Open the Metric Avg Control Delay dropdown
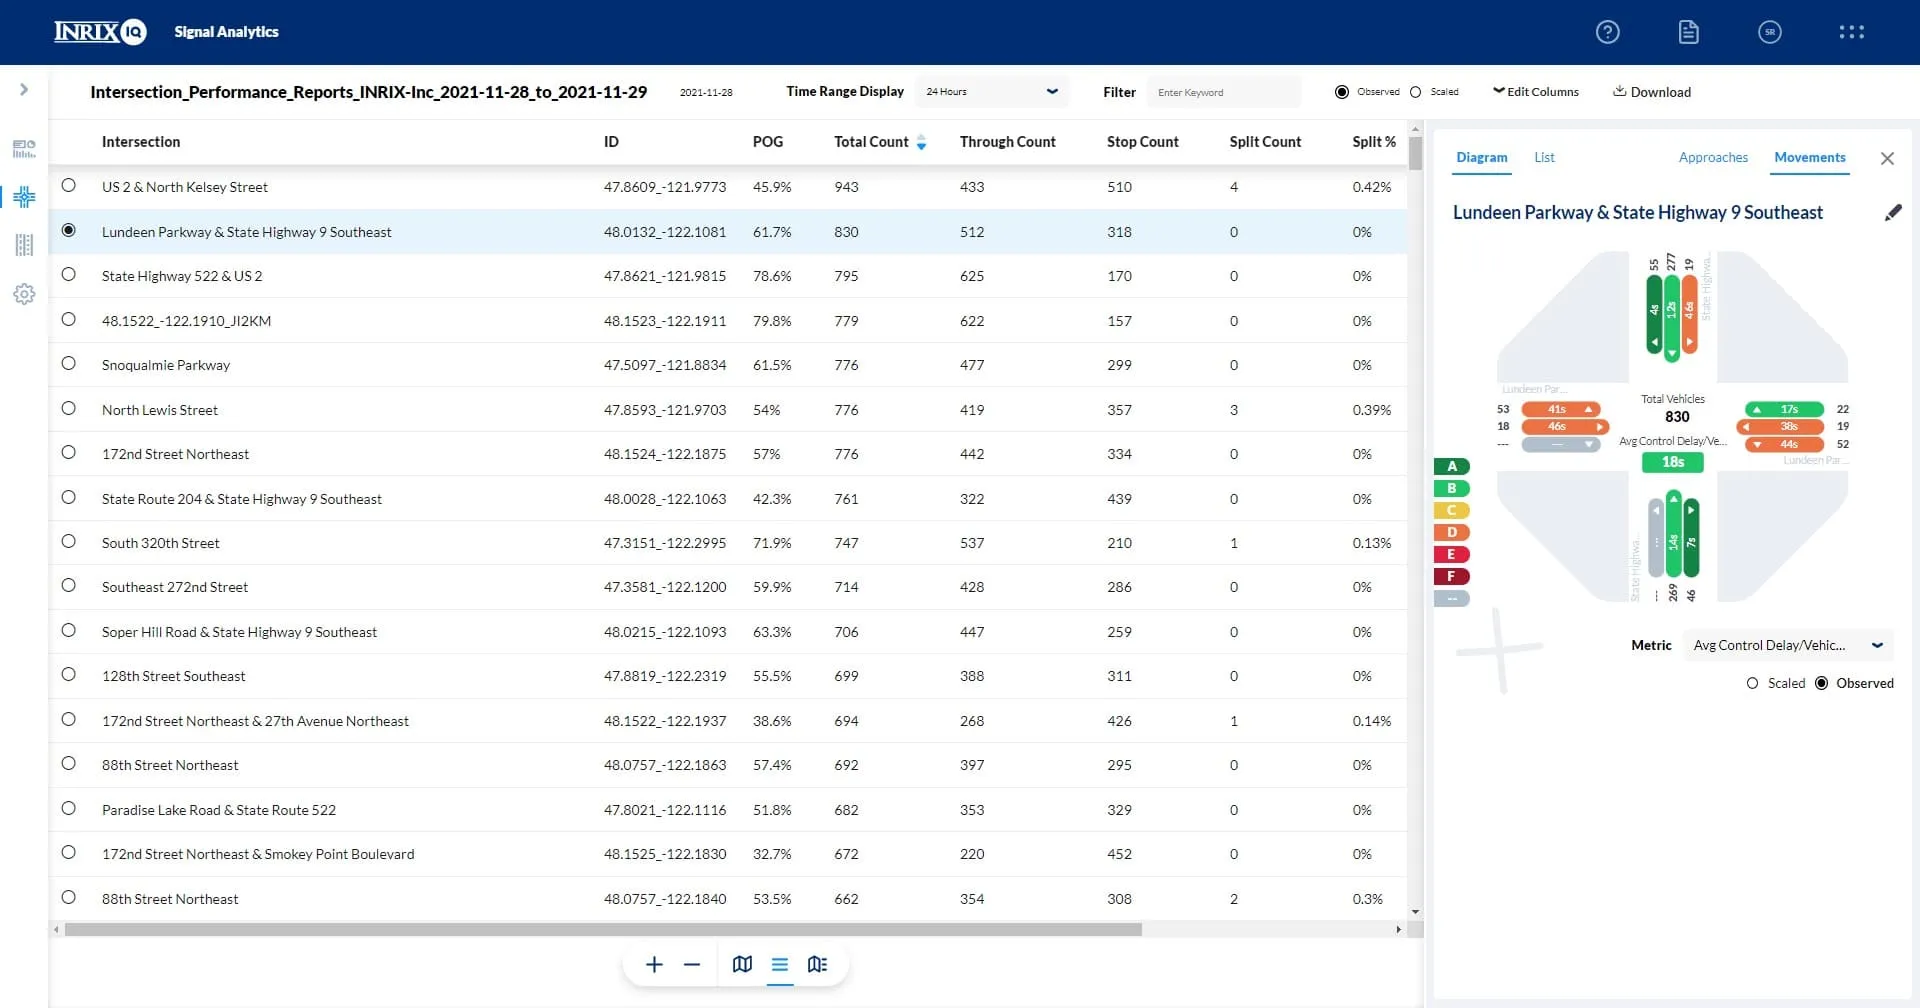 coord(1787,646)
